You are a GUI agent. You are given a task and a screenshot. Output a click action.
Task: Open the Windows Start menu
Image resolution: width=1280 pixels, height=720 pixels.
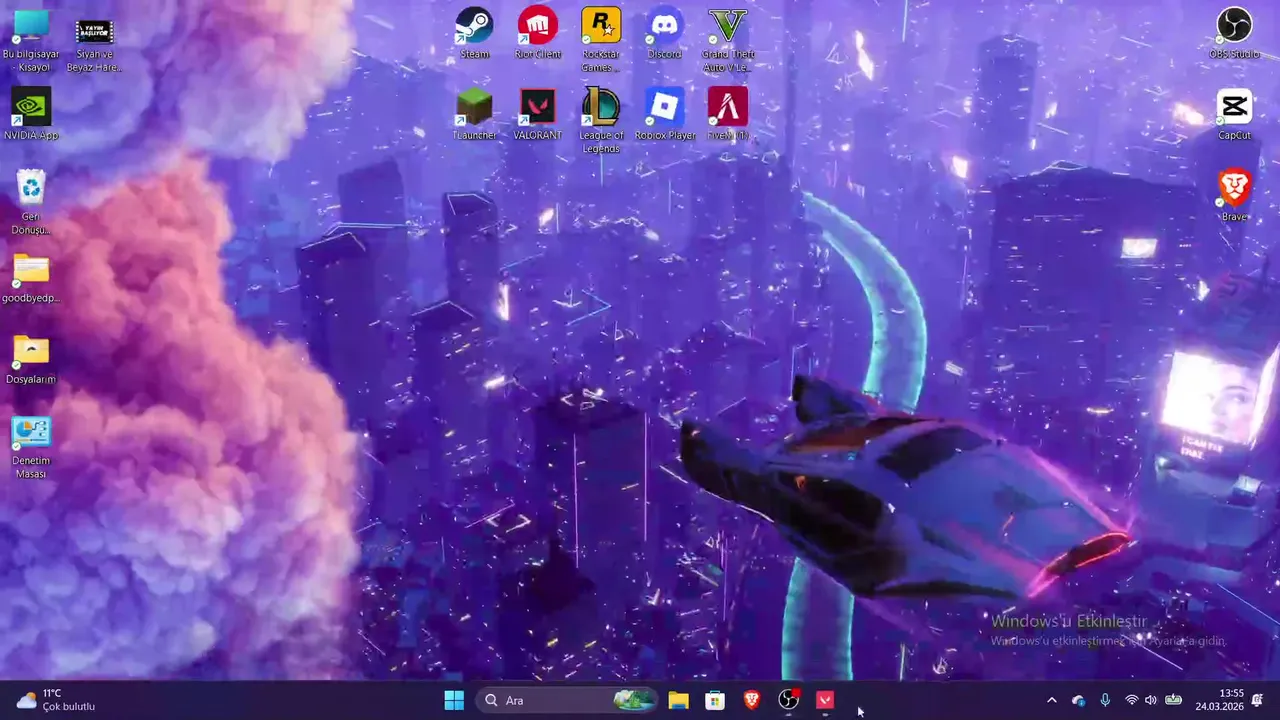(454, 700)
